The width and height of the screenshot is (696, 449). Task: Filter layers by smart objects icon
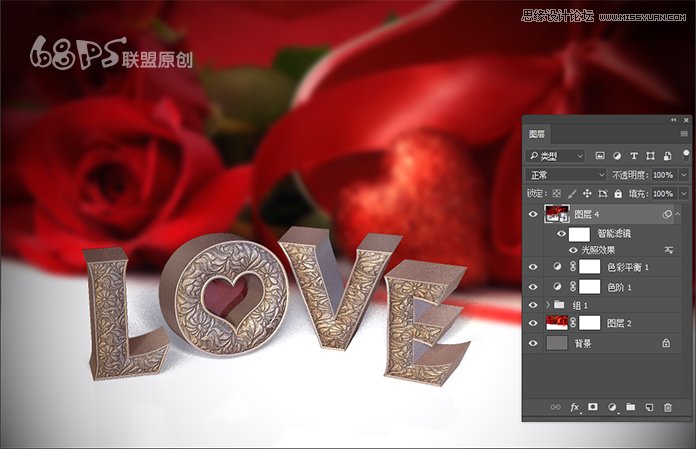point(667,156)
